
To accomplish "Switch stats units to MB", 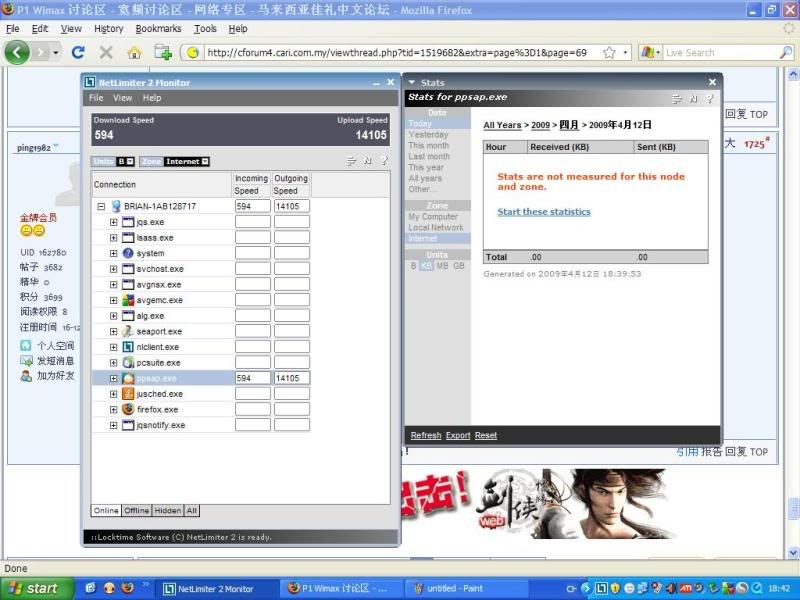I will 442,266.
